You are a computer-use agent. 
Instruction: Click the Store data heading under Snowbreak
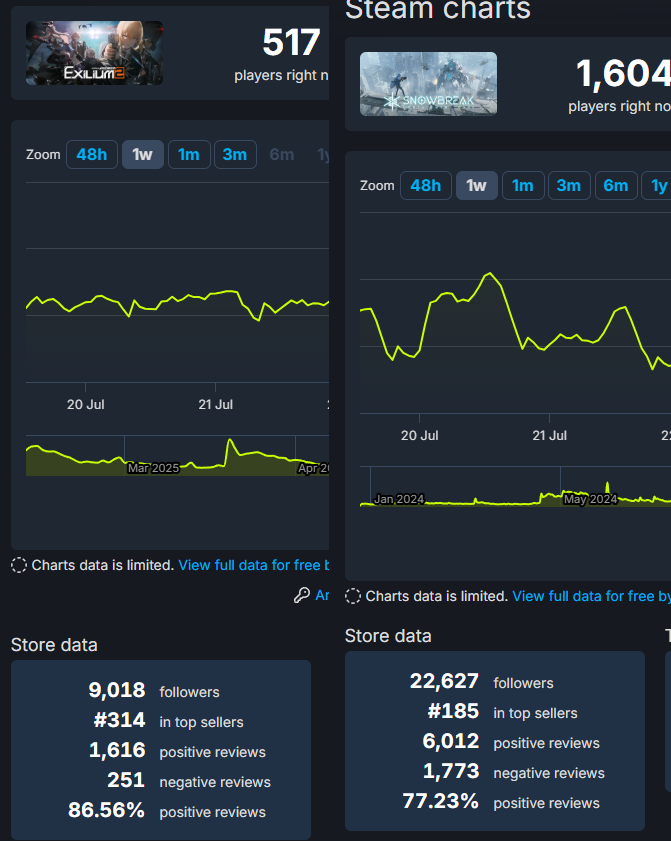388,636
